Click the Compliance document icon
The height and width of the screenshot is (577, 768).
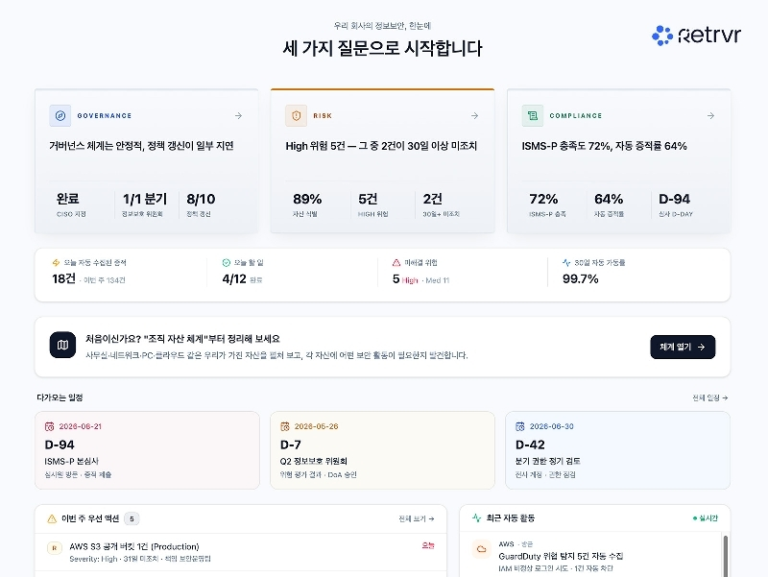click(532, 116)
